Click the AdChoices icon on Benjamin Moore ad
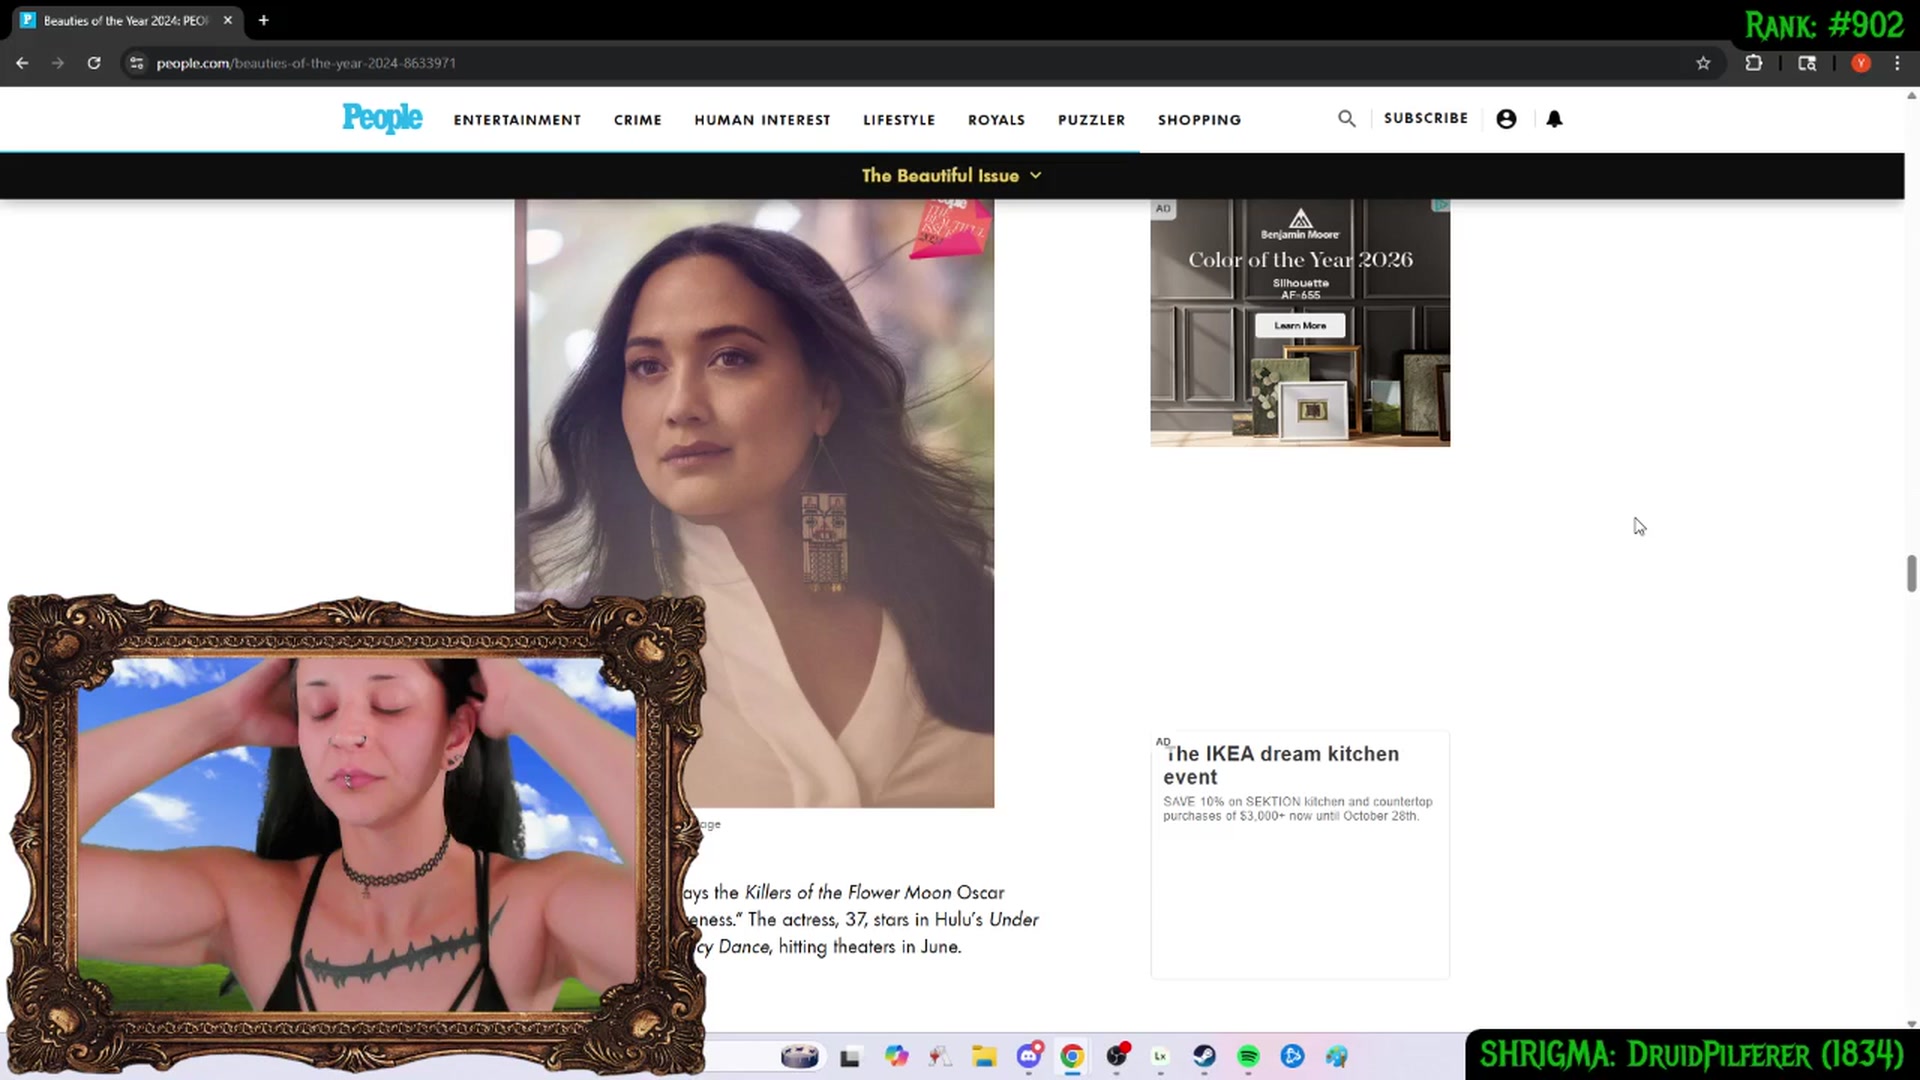This screenshot has width=1920, height=1080. point(1440,206)
